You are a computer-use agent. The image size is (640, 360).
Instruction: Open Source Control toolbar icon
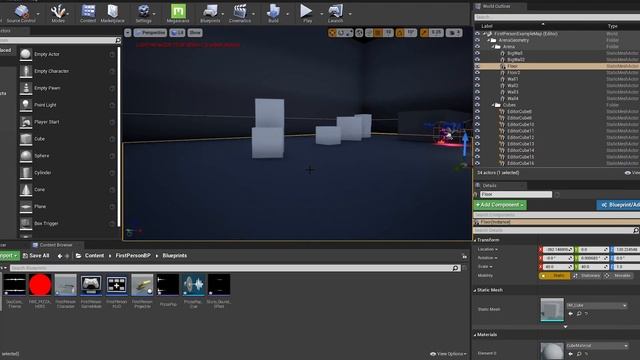(21, 13)
